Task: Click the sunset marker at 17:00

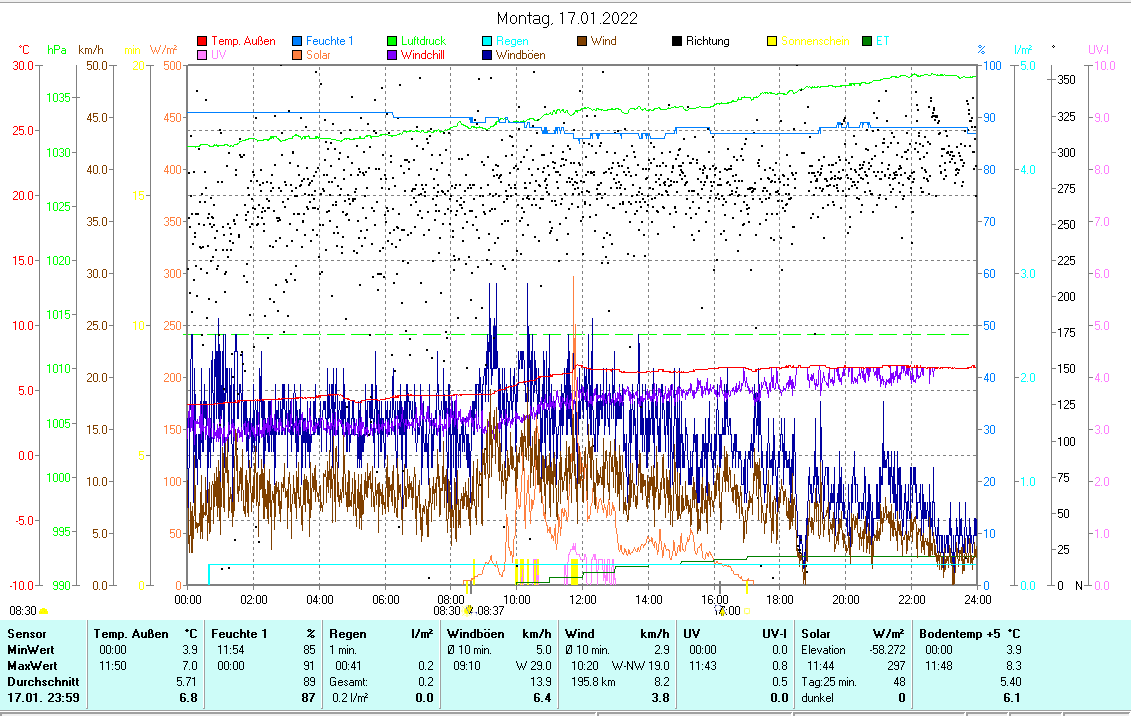Action: pos(722,611)
